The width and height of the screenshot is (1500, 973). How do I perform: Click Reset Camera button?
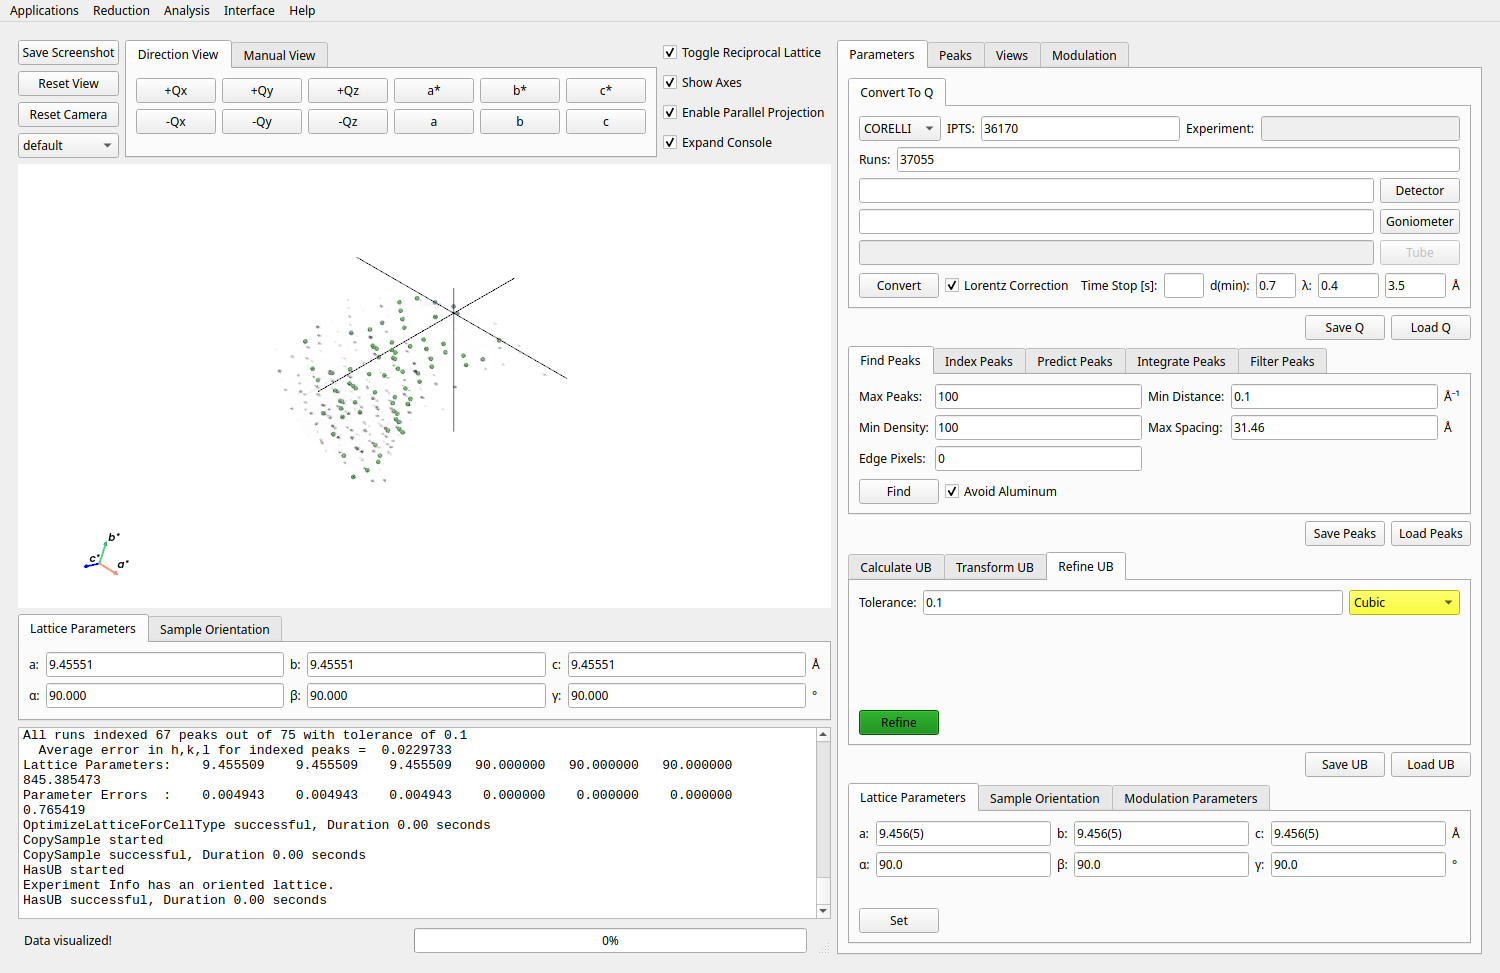coord(68,114)
